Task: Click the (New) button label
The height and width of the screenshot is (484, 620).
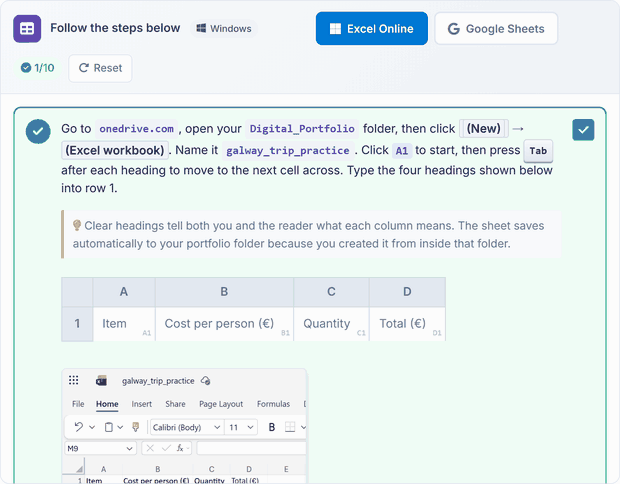Action: pos(484,129)
